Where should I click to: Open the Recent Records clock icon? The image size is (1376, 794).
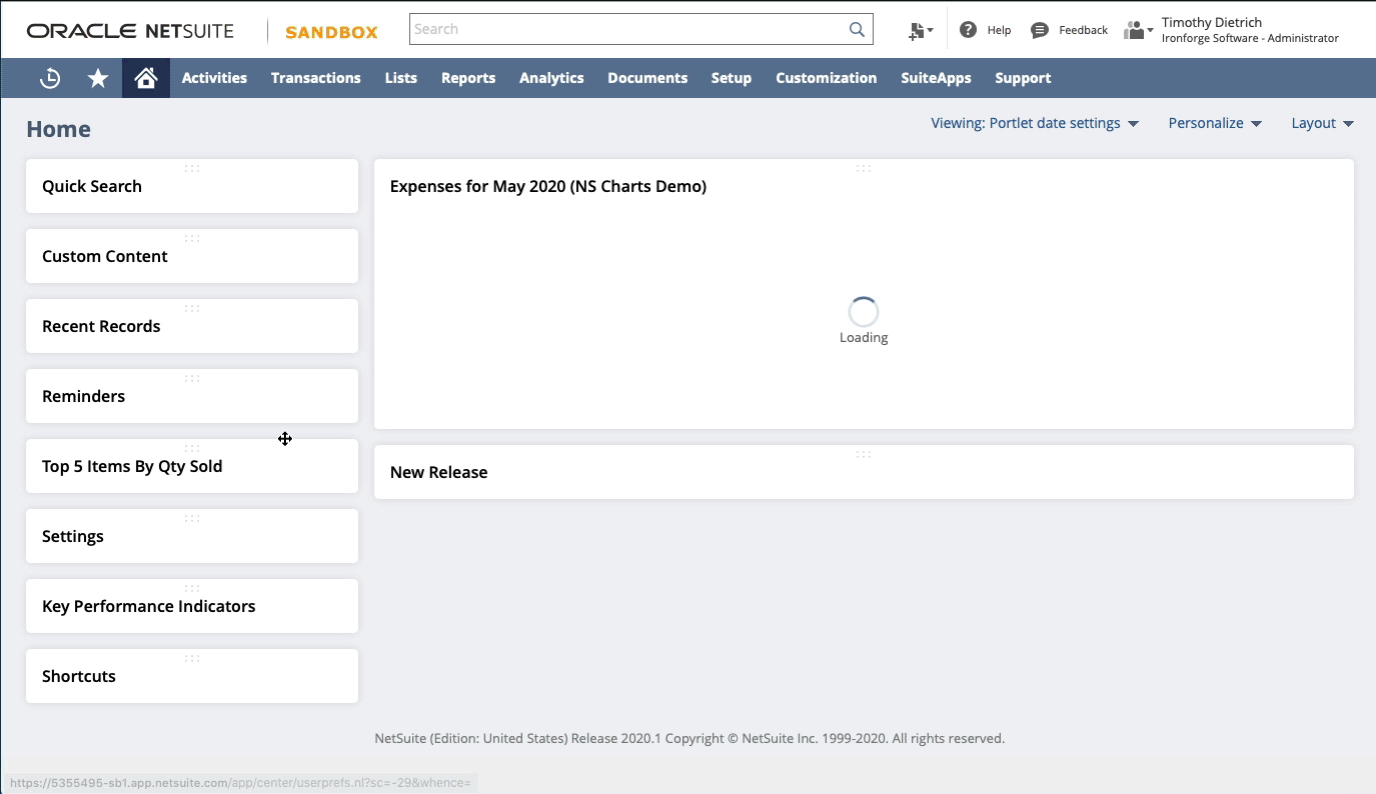[x=50, y=78]
